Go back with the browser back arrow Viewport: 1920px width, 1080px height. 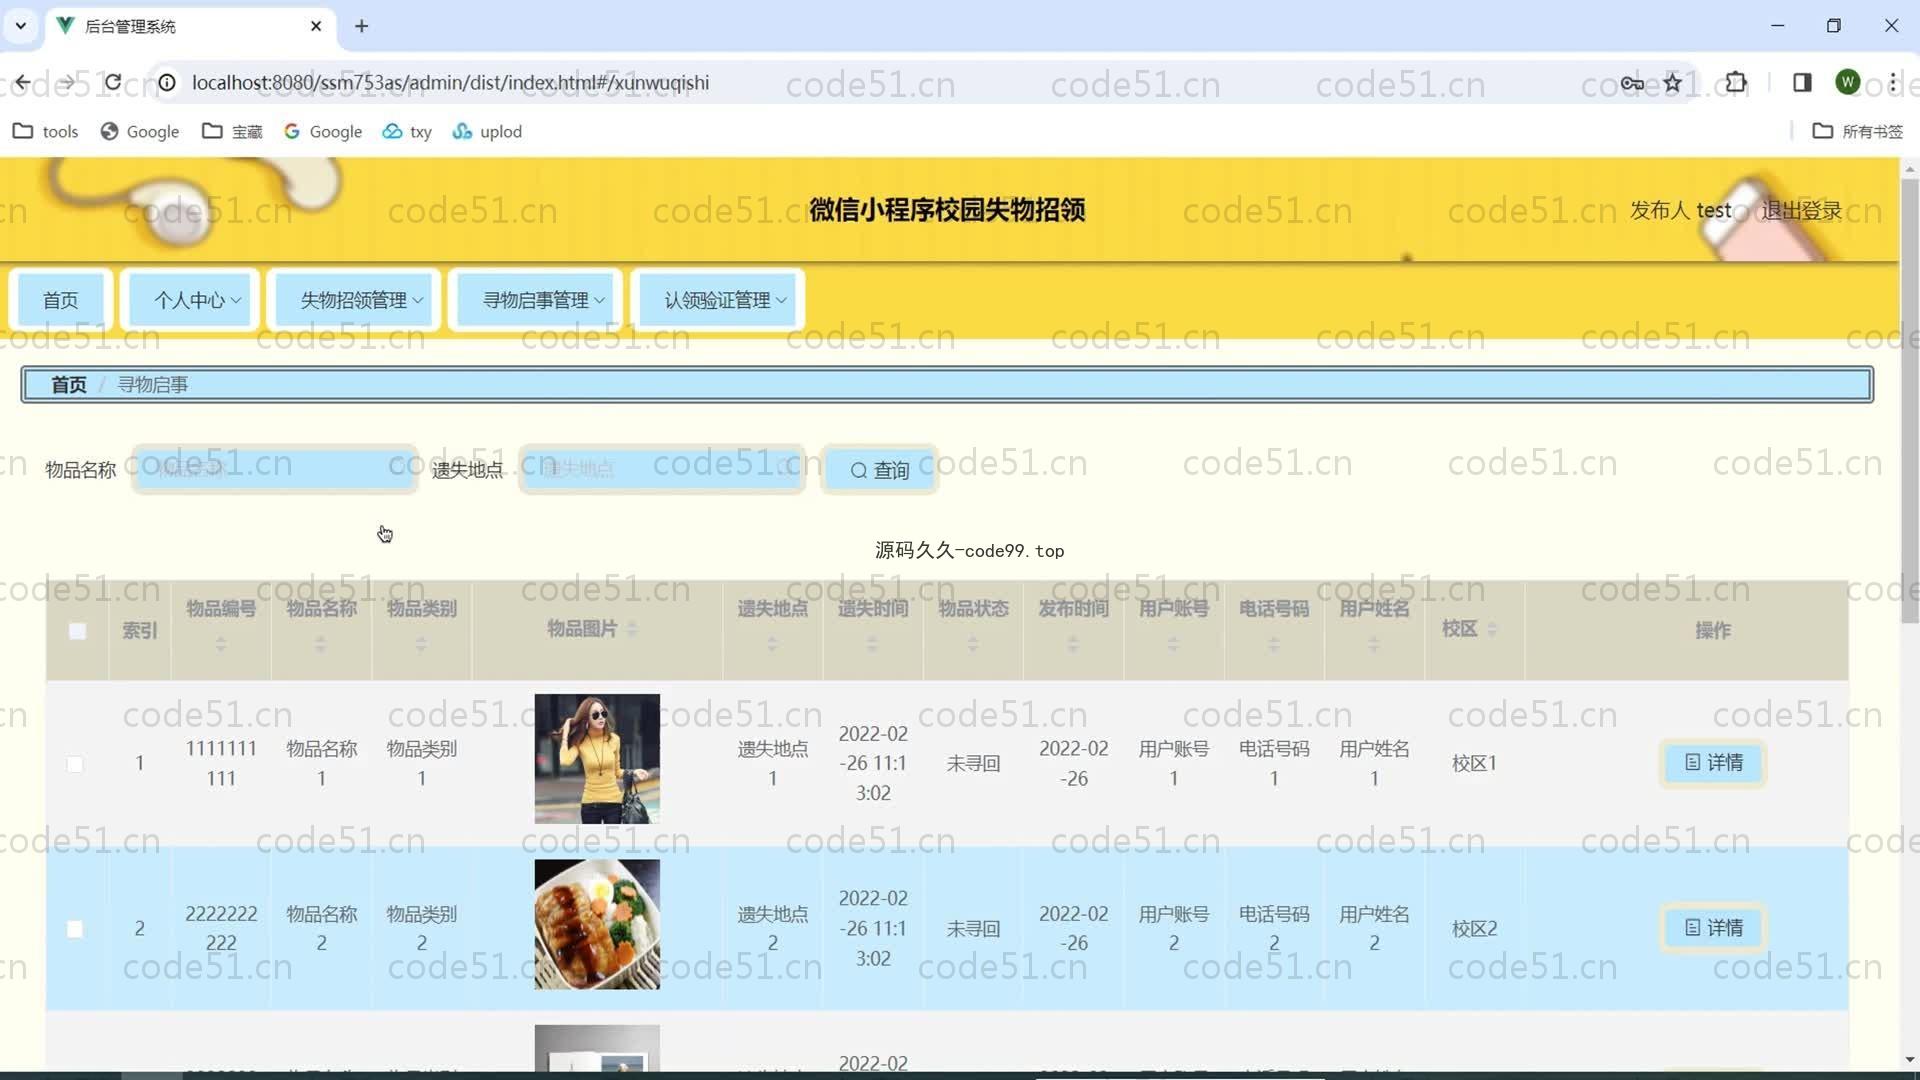coord(22,83)
